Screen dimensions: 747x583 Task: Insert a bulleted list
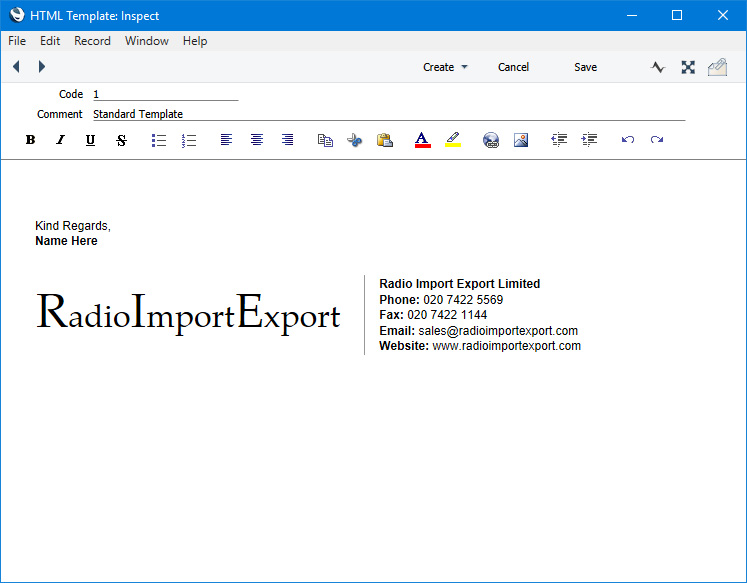coord(159,140)
